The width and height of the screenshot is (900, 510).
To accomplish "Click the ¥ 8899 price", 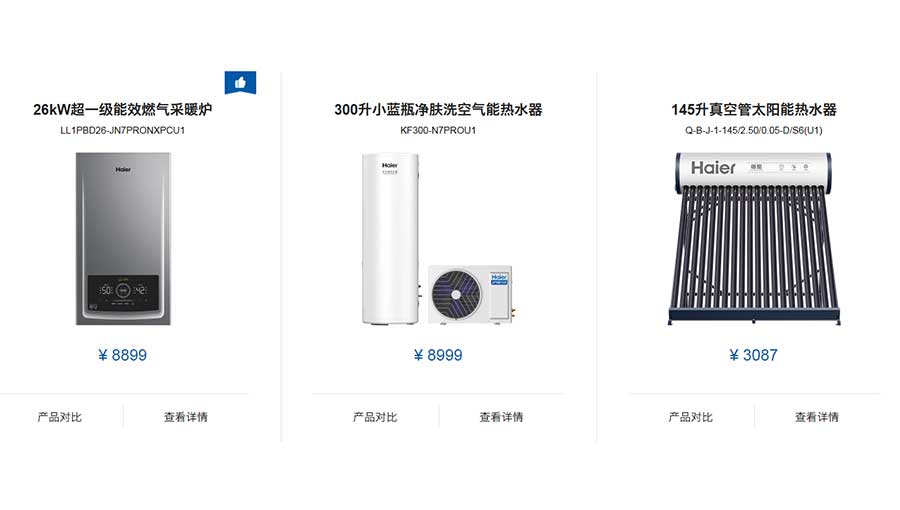I will click(x=122, y=355).
